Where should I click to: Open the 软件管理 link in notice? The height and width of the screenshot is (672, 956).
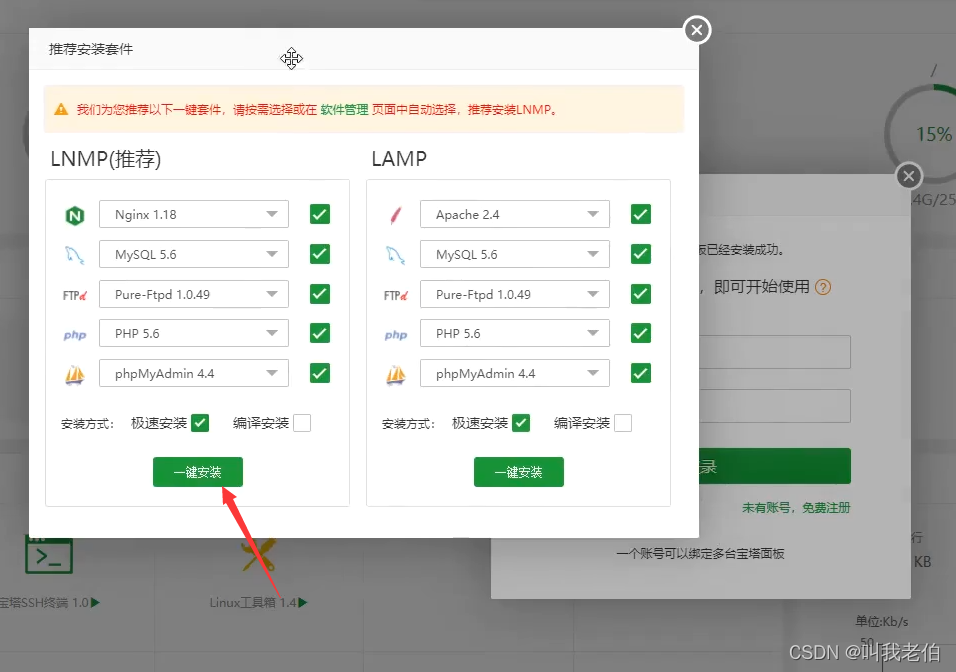coord(344,110)
